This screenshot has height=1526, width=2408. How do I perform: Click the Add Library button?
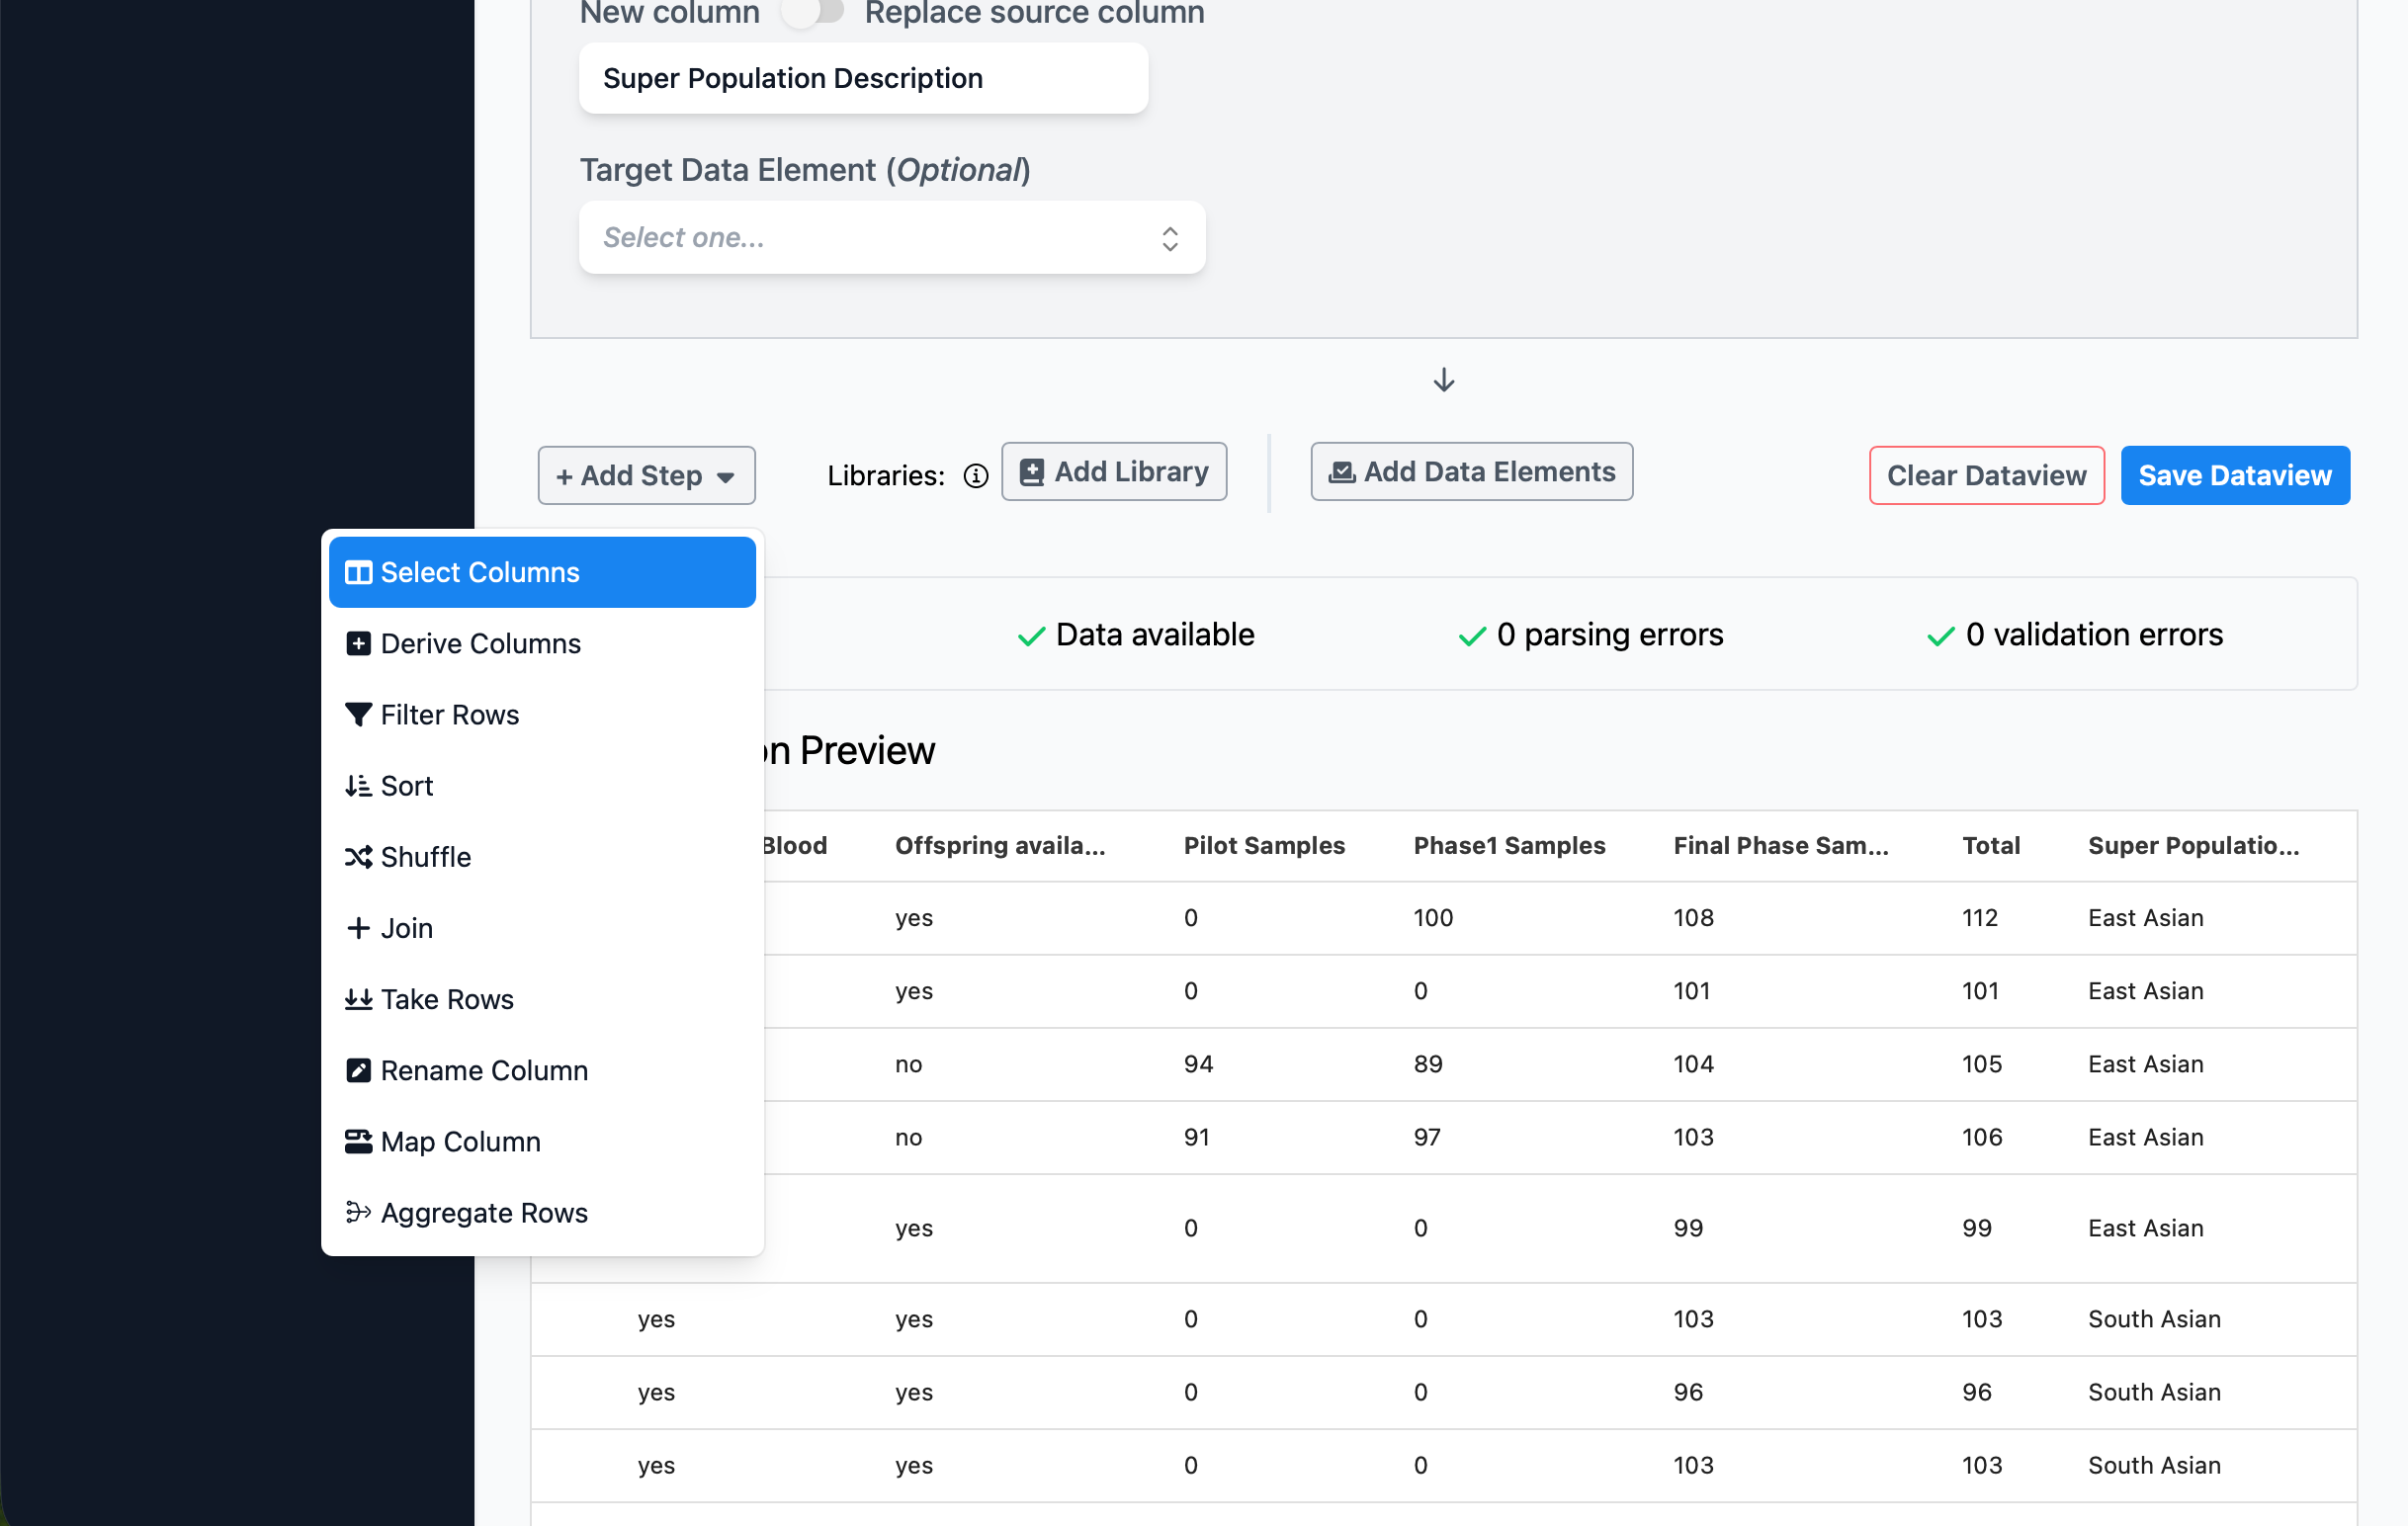1113,472
